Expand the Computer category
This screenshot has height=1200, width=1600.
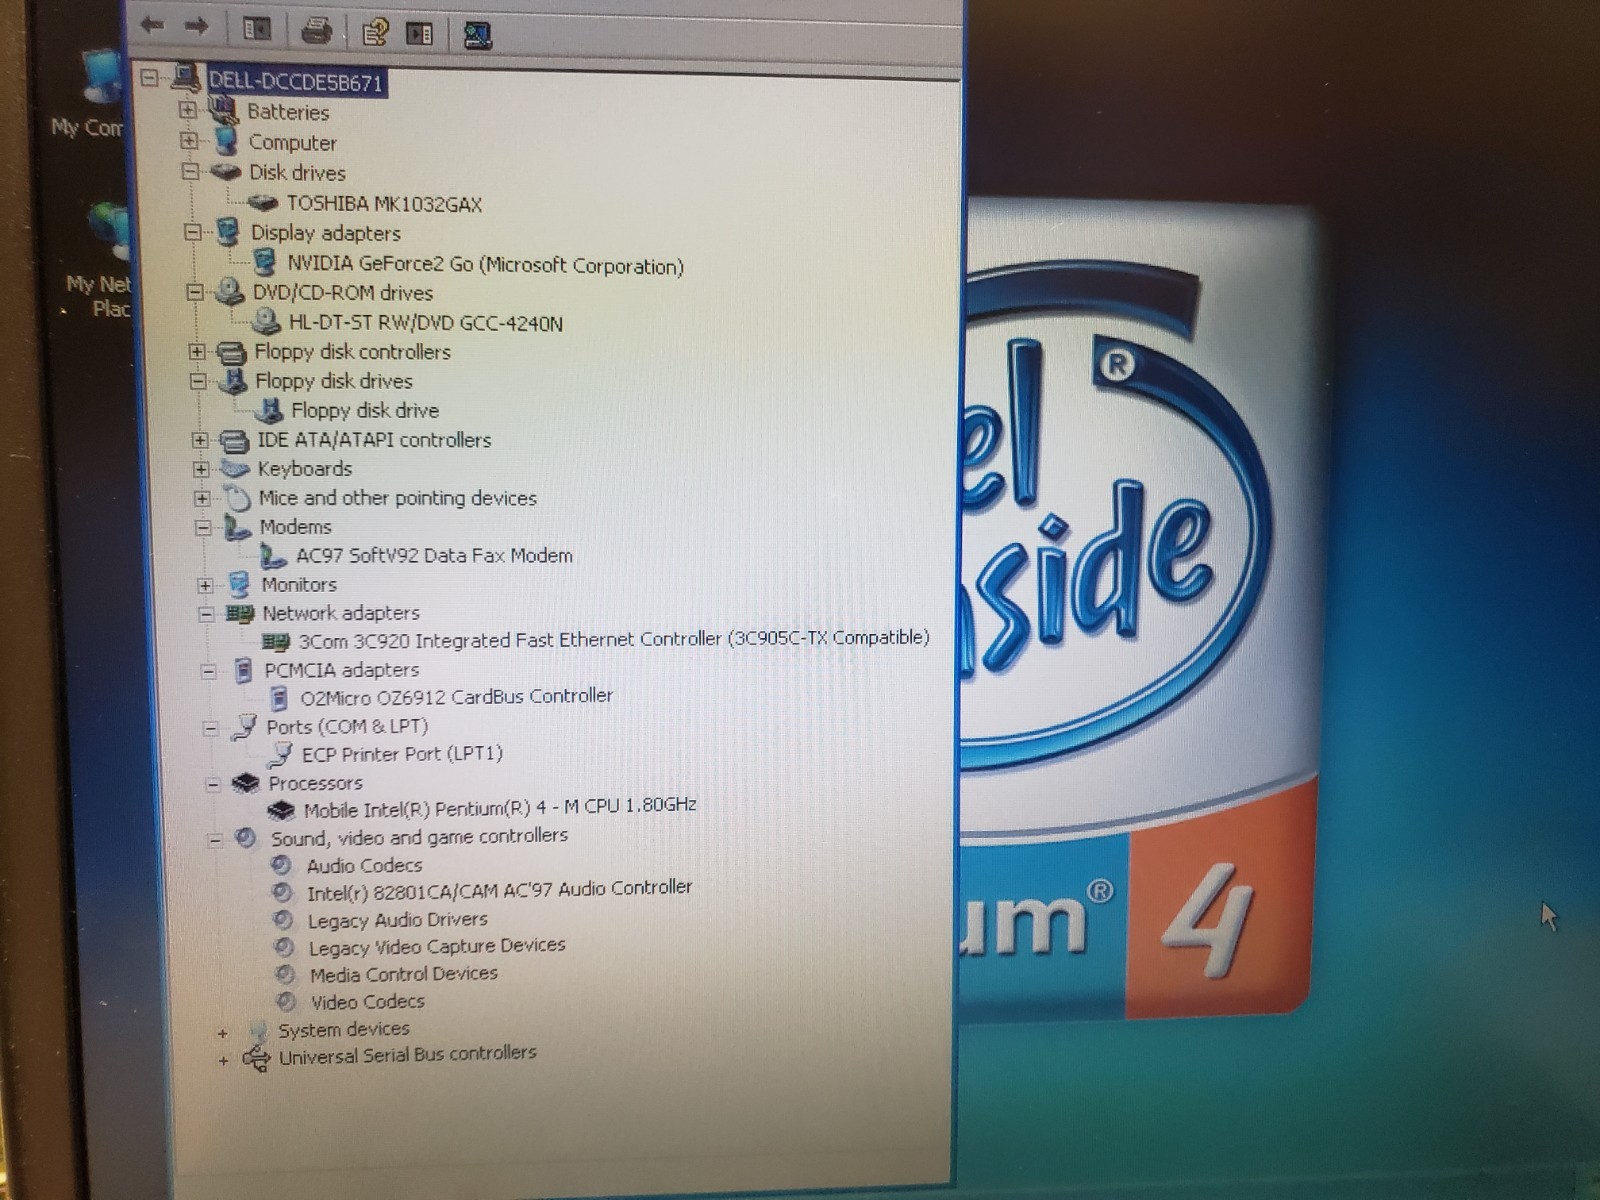188,140
